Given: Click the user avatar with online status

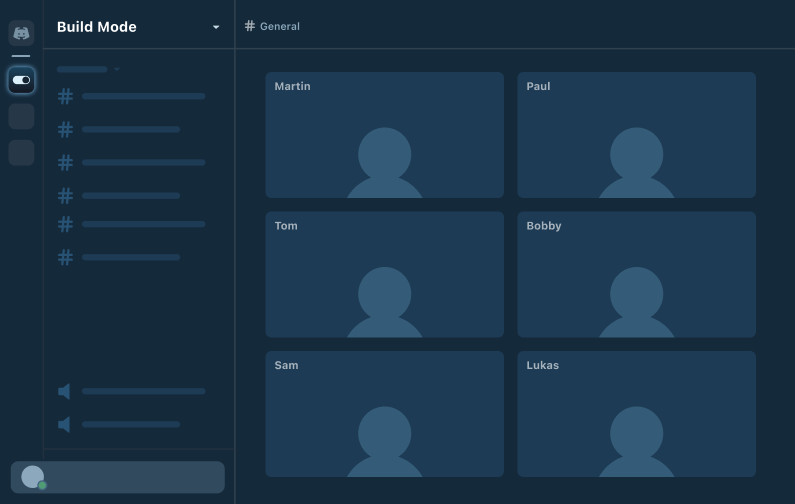Looking at the screenshot, I should point(33,478).
